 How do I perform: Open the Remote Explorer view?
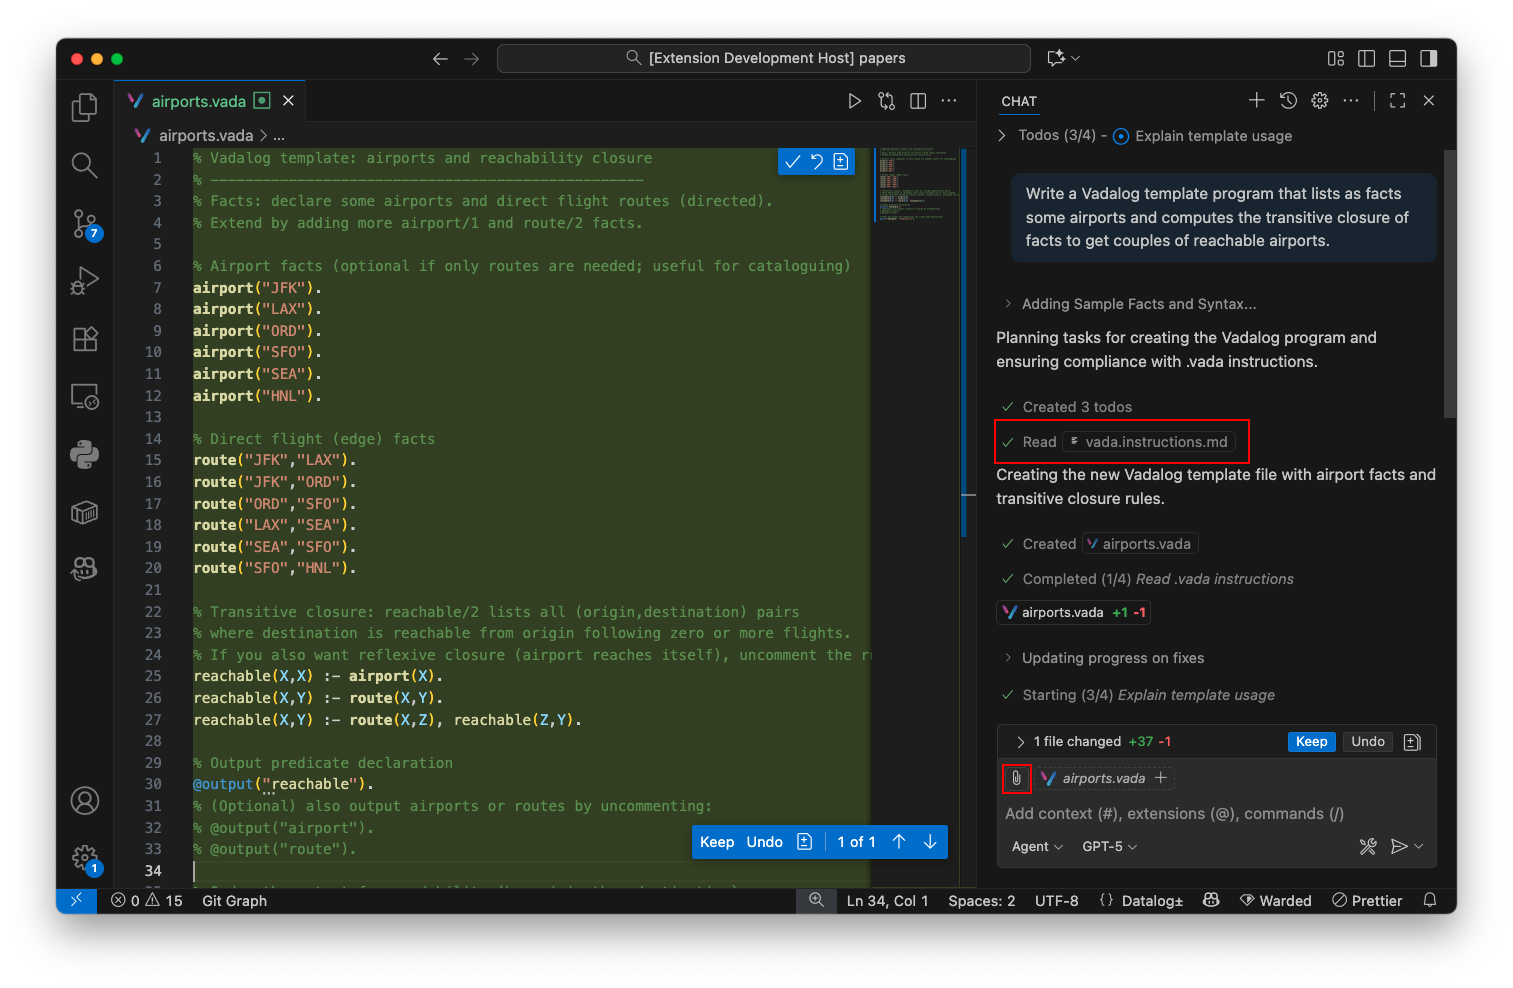pyautogui.click(x=85, y=397)
